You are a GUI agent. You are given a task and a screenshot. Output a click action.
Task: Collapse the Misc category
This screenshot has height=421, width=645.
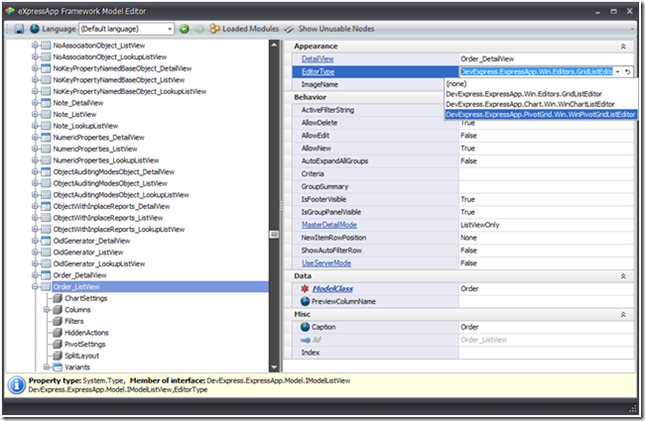point(623,314)
